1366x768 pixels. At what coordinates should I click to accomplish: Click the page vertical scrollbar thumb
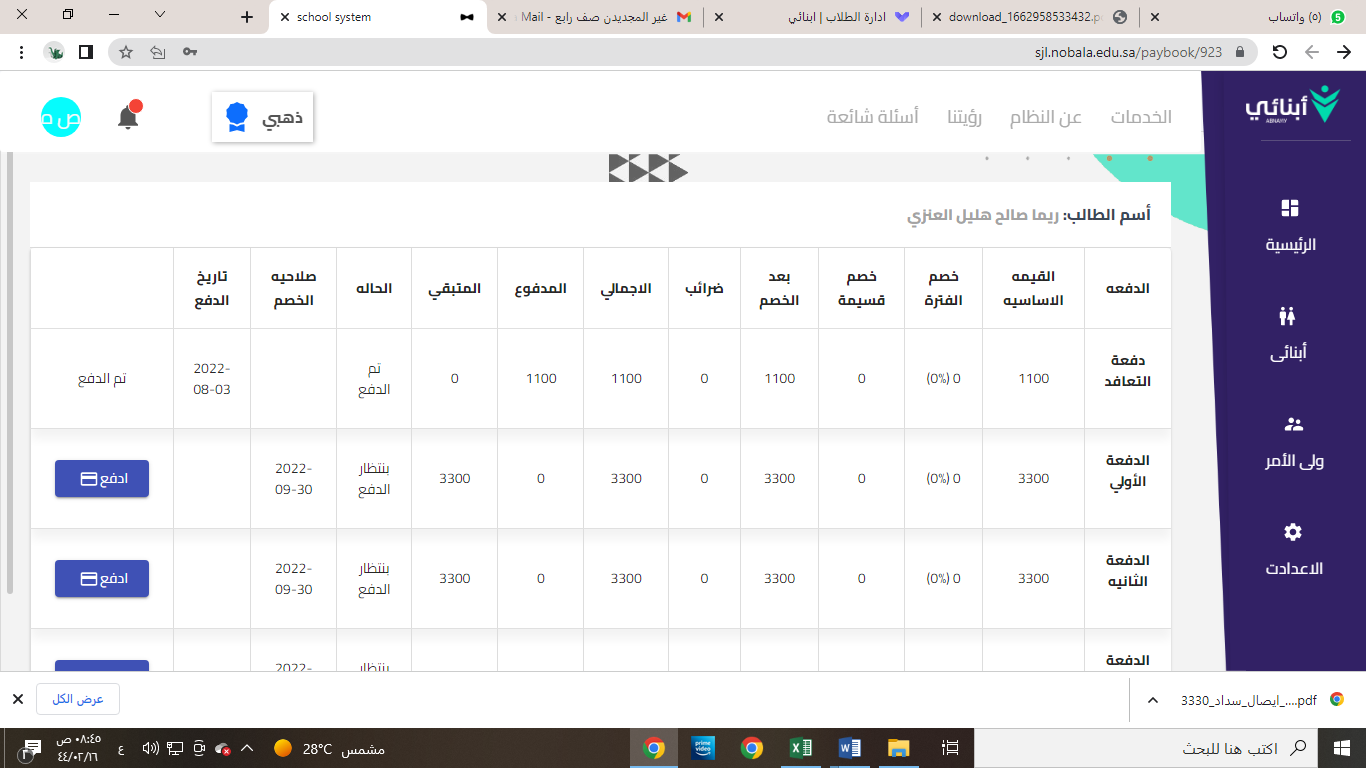[11, 373]
